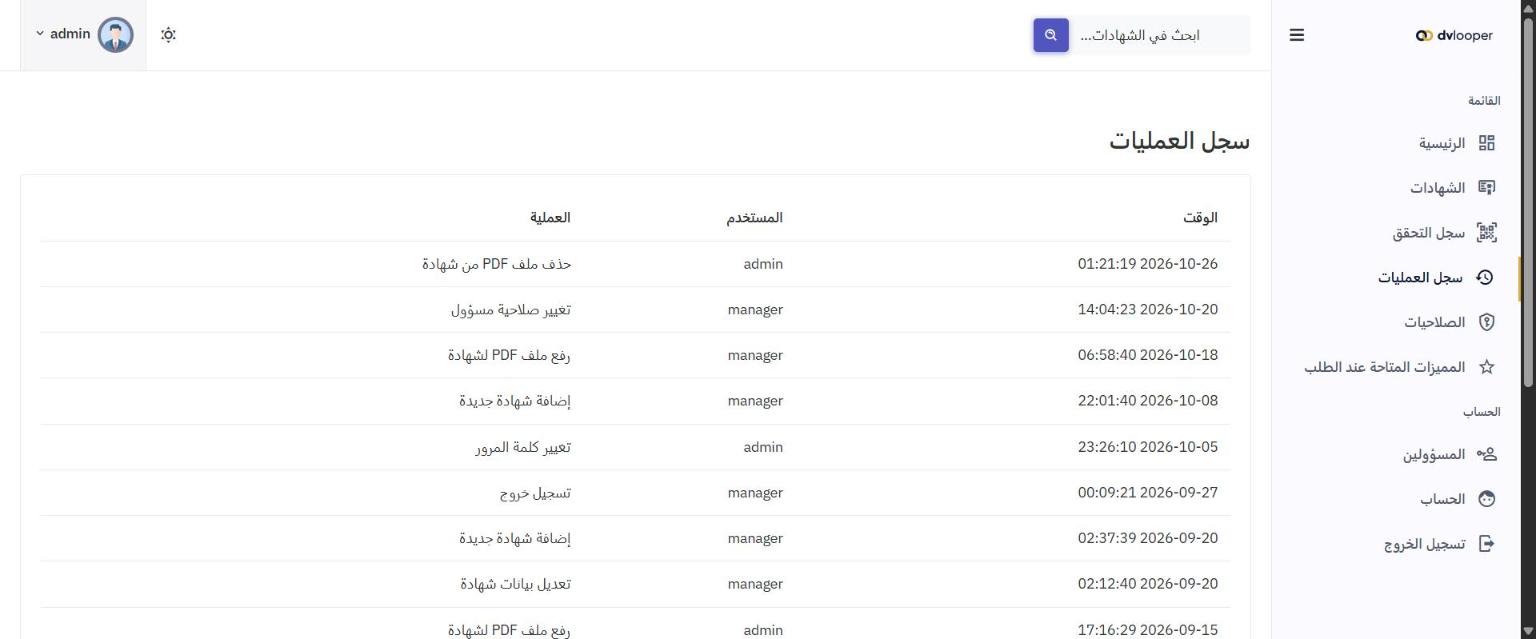Click the dvlooper logo

(x=1454, y=35)
